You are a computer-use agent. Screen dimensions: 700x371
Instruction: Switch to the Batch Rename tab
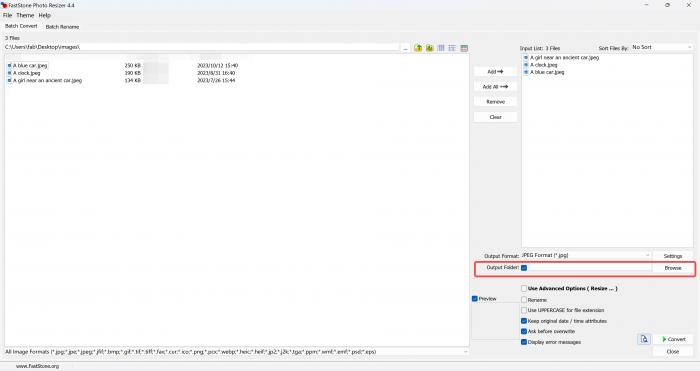pyautogui.click(x=62, y=27)
